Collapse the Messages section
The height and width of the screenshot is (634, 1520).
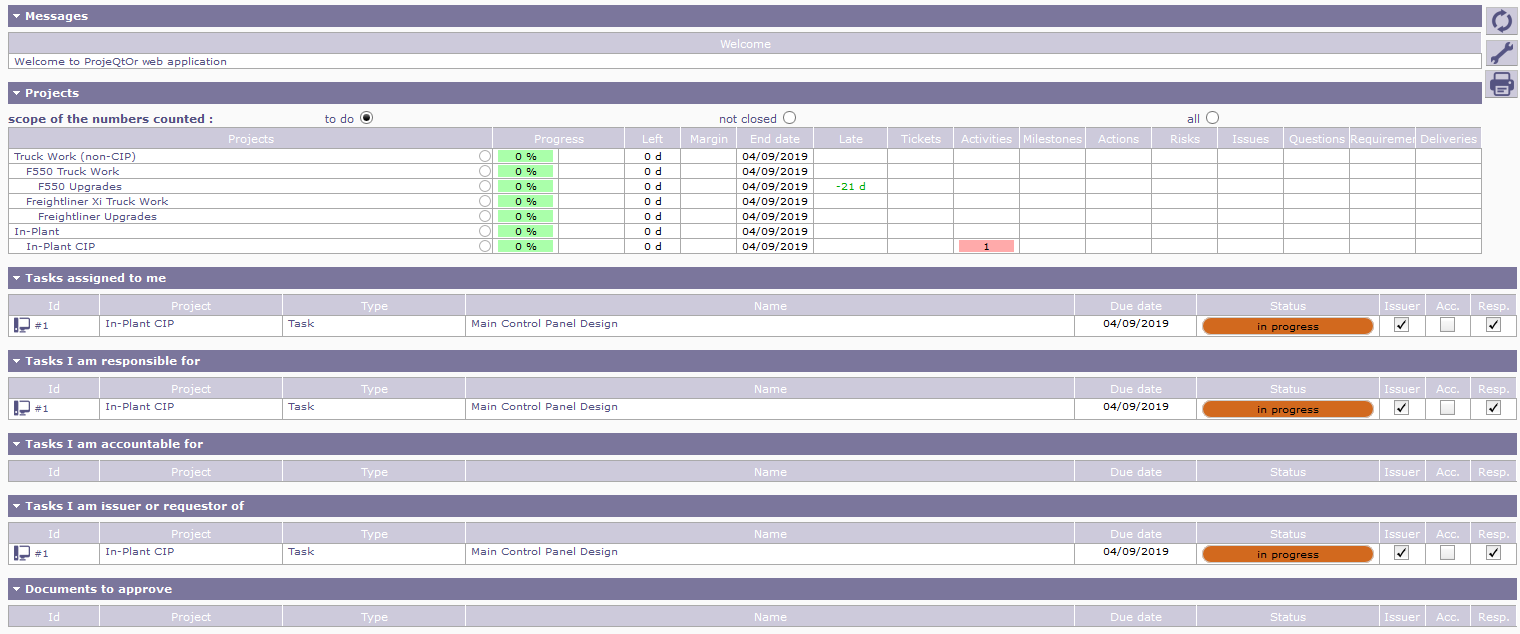click(x=17, y=17)
